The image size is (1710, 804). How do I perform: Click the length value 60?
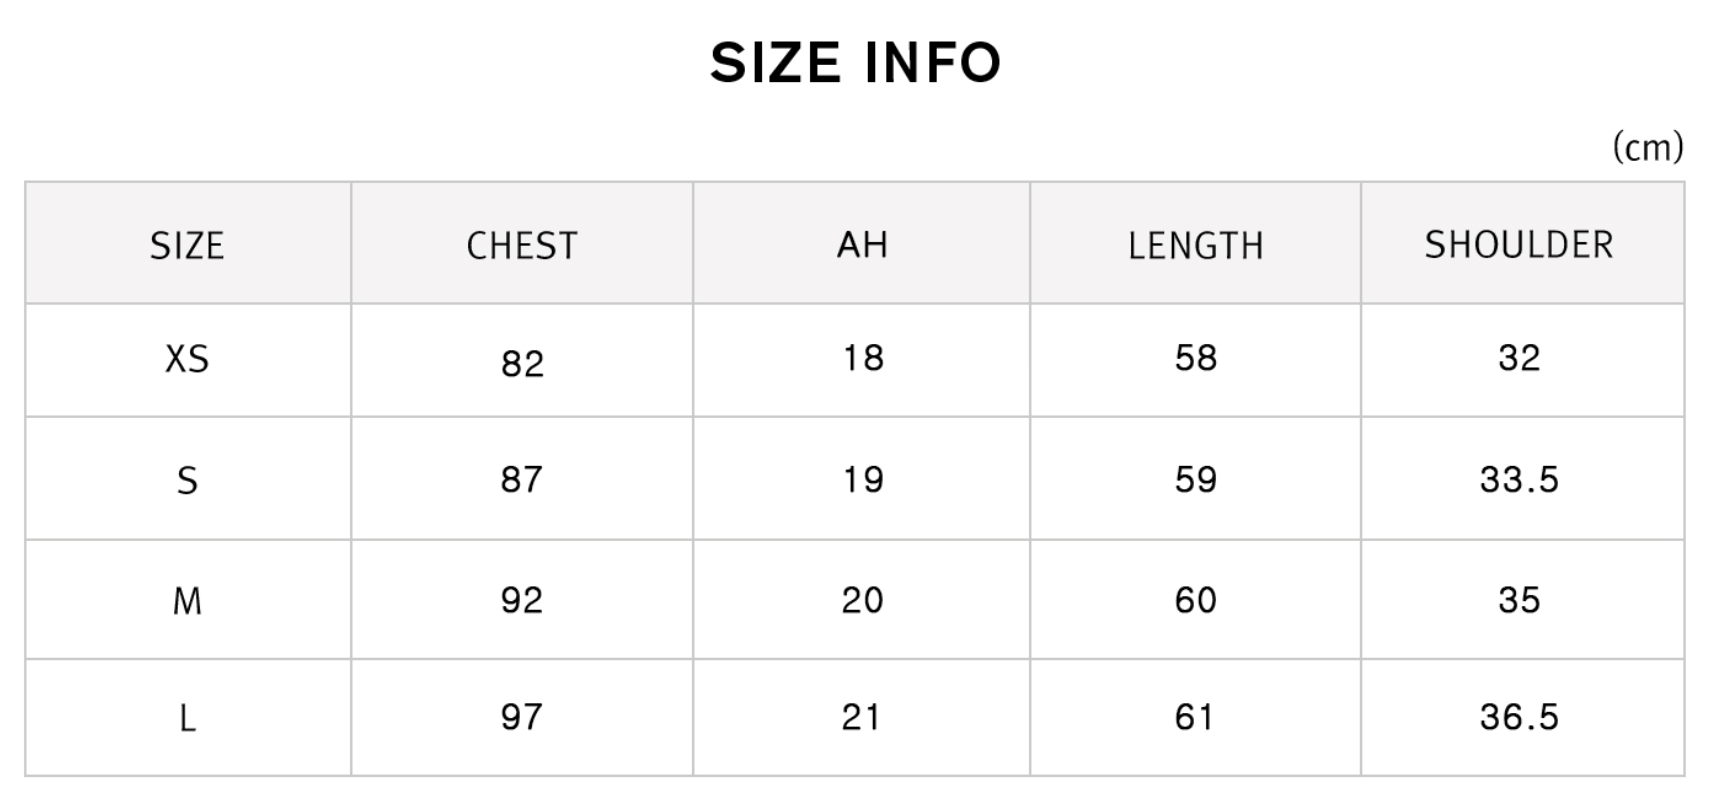(1196, 600)
